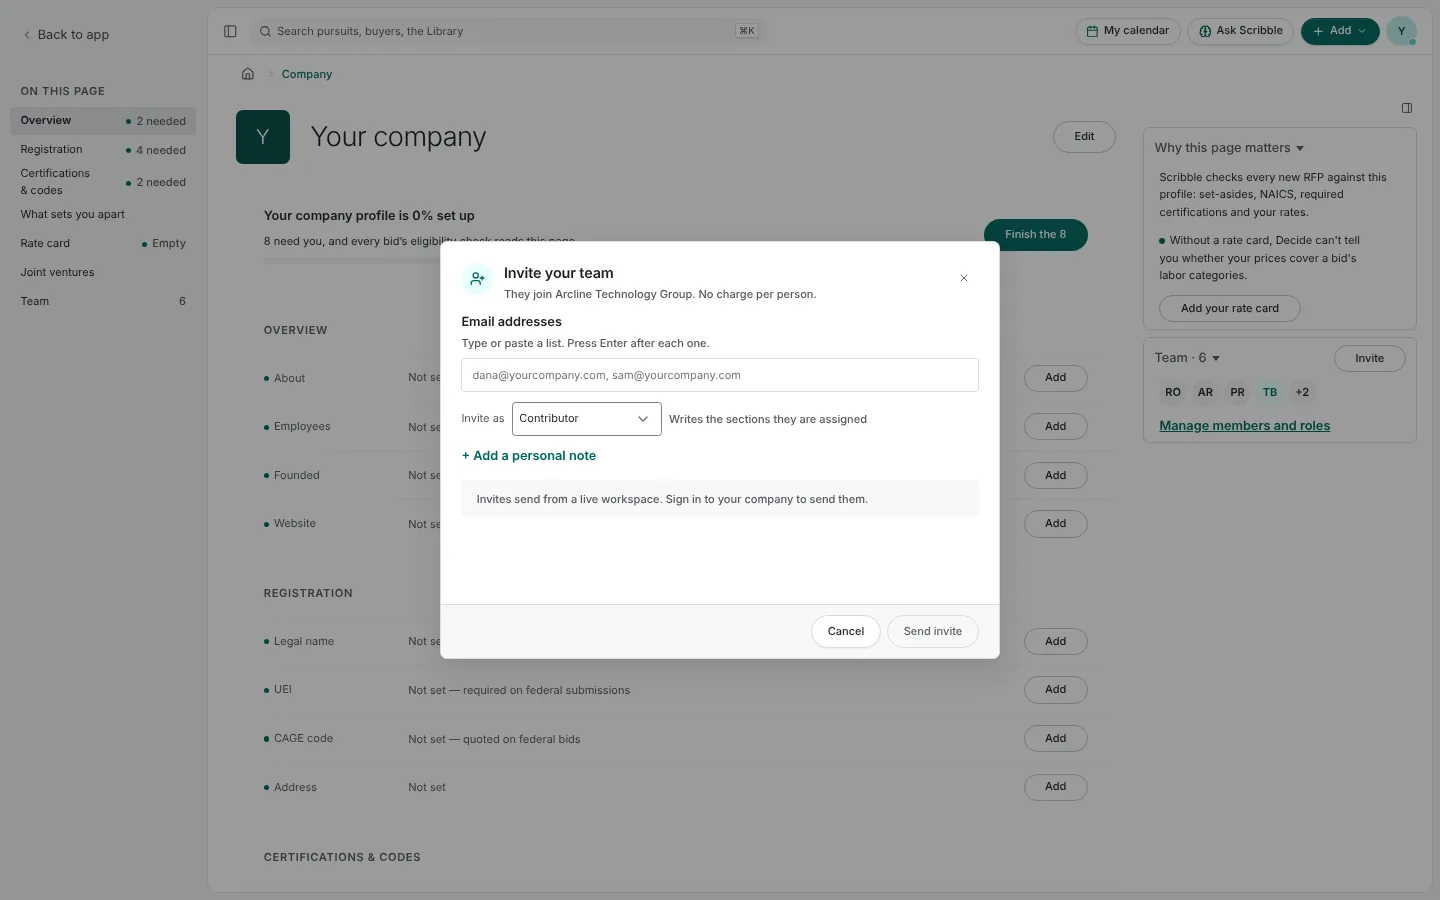Click Add button for UEI row

point(1056,690)
